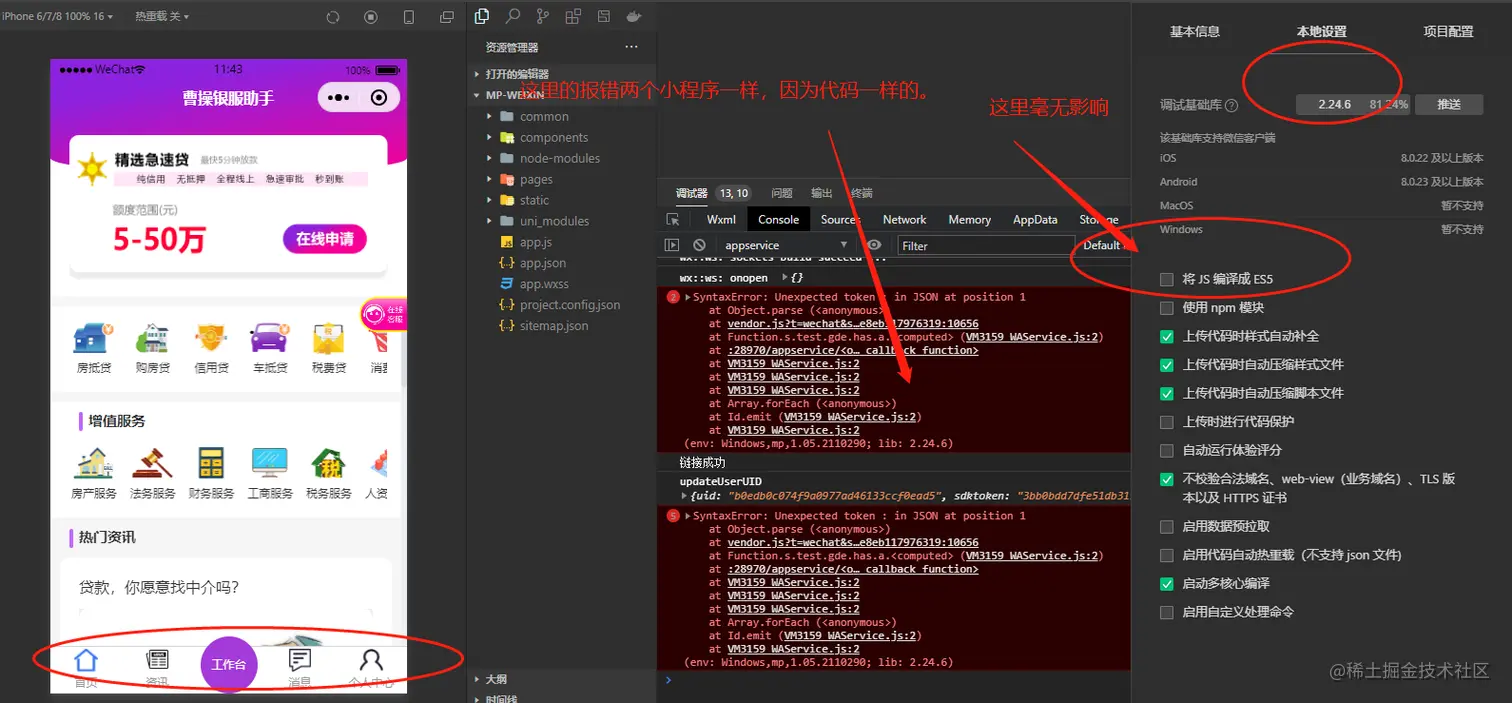This screenshot has height=703, width=1512.
Task: Open the extensions icon in activity bar
Action: (x=573, y=16)
